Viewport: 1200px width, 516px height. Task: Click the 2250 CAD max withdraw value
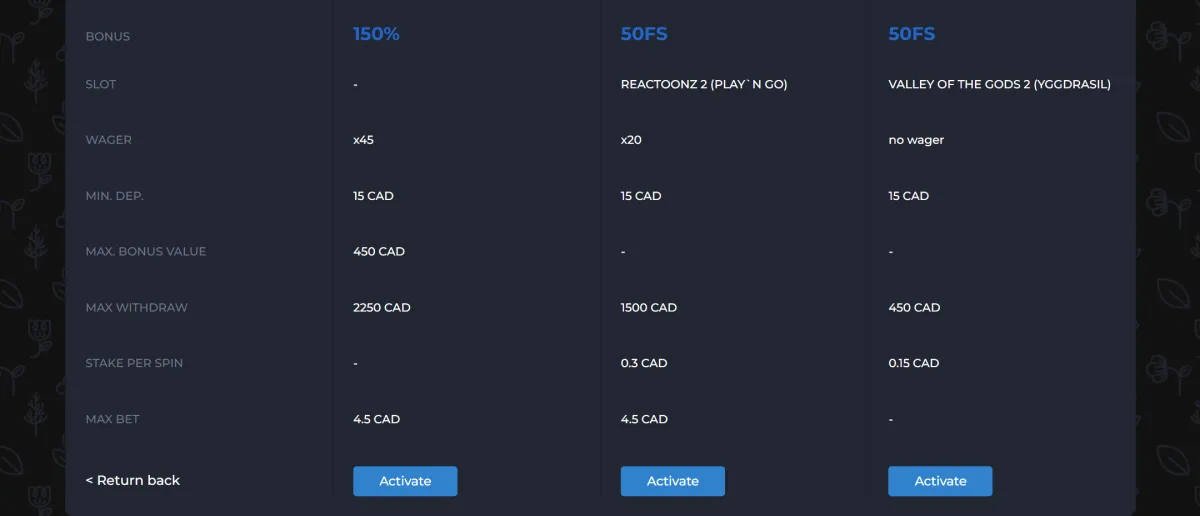[x=382, y=308]
